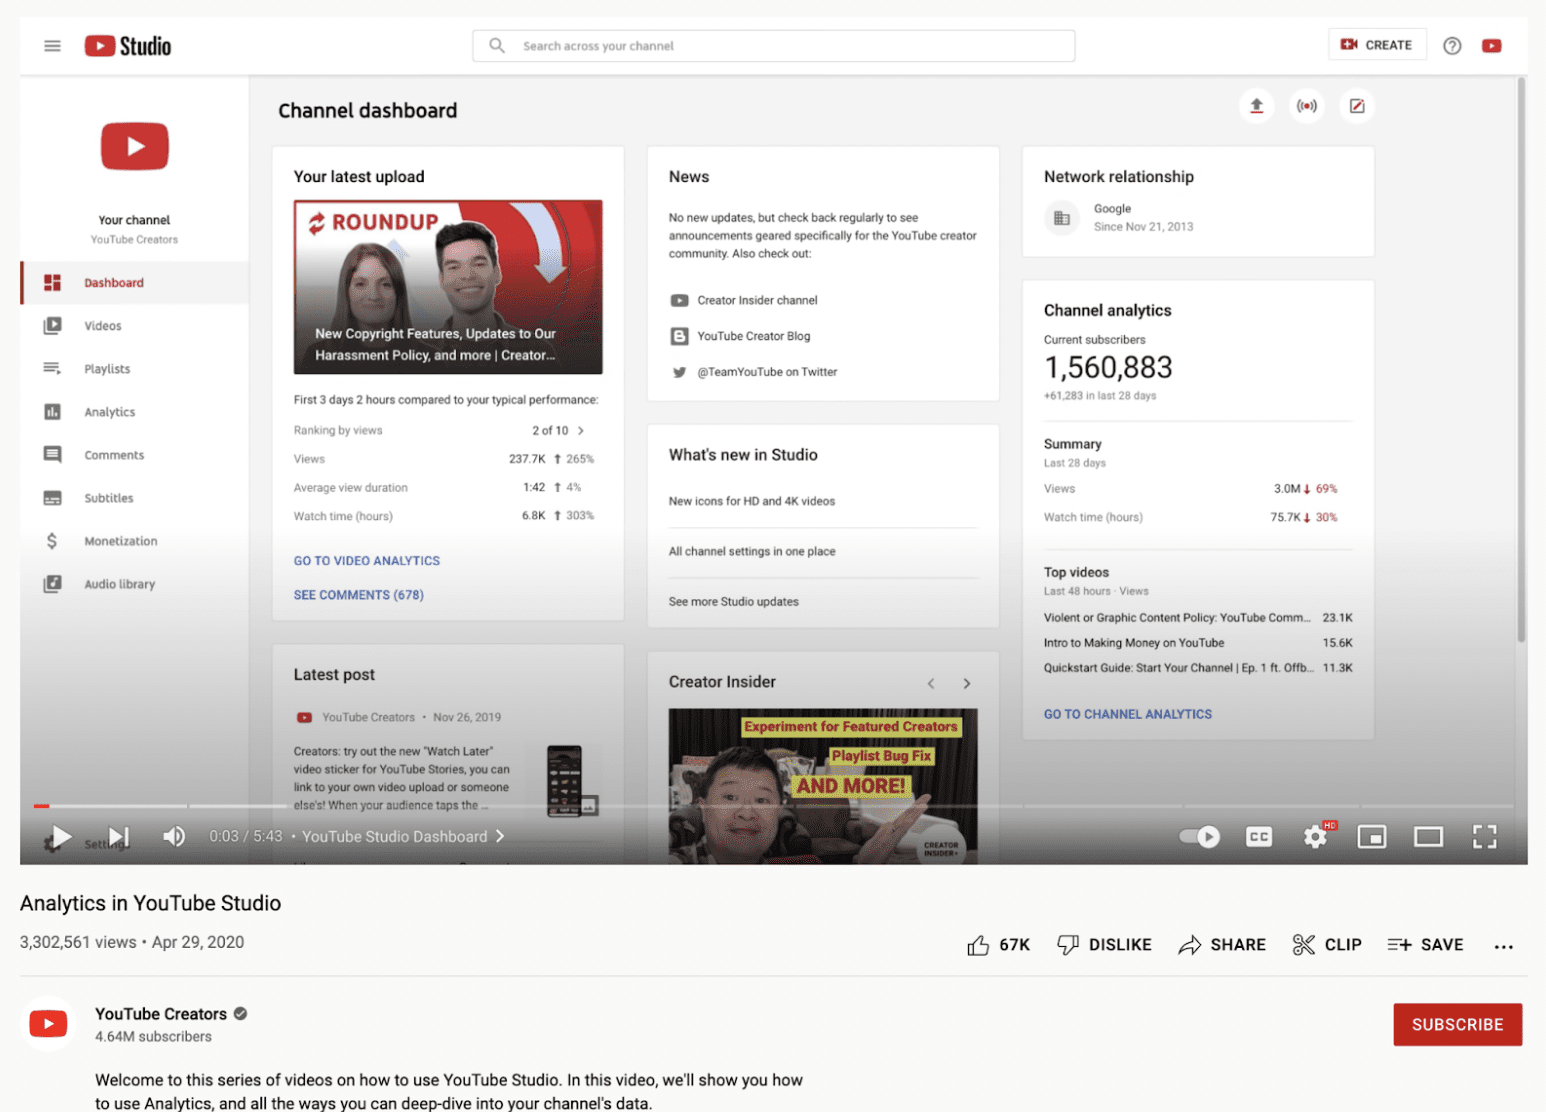Open the Audio library

coord(119,583)
